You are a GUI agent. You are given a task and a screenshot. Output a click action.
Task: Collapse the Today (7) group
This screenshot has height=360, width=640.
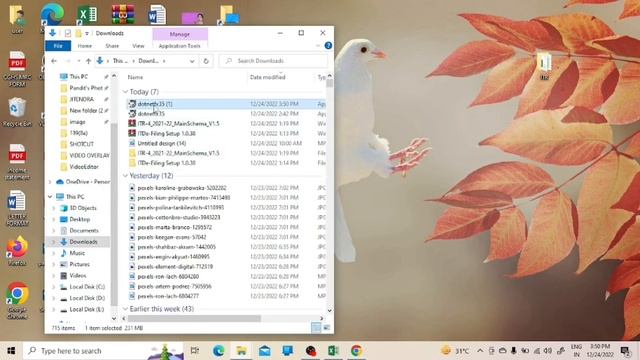(x=125, y=92)
